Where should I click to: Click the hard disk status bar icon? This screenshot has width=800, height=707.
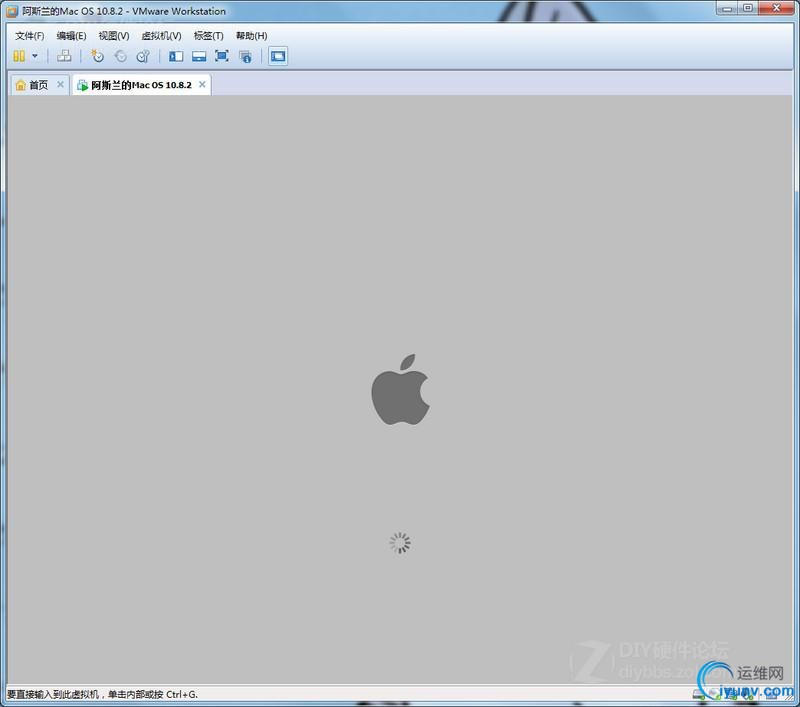(698, 694)
